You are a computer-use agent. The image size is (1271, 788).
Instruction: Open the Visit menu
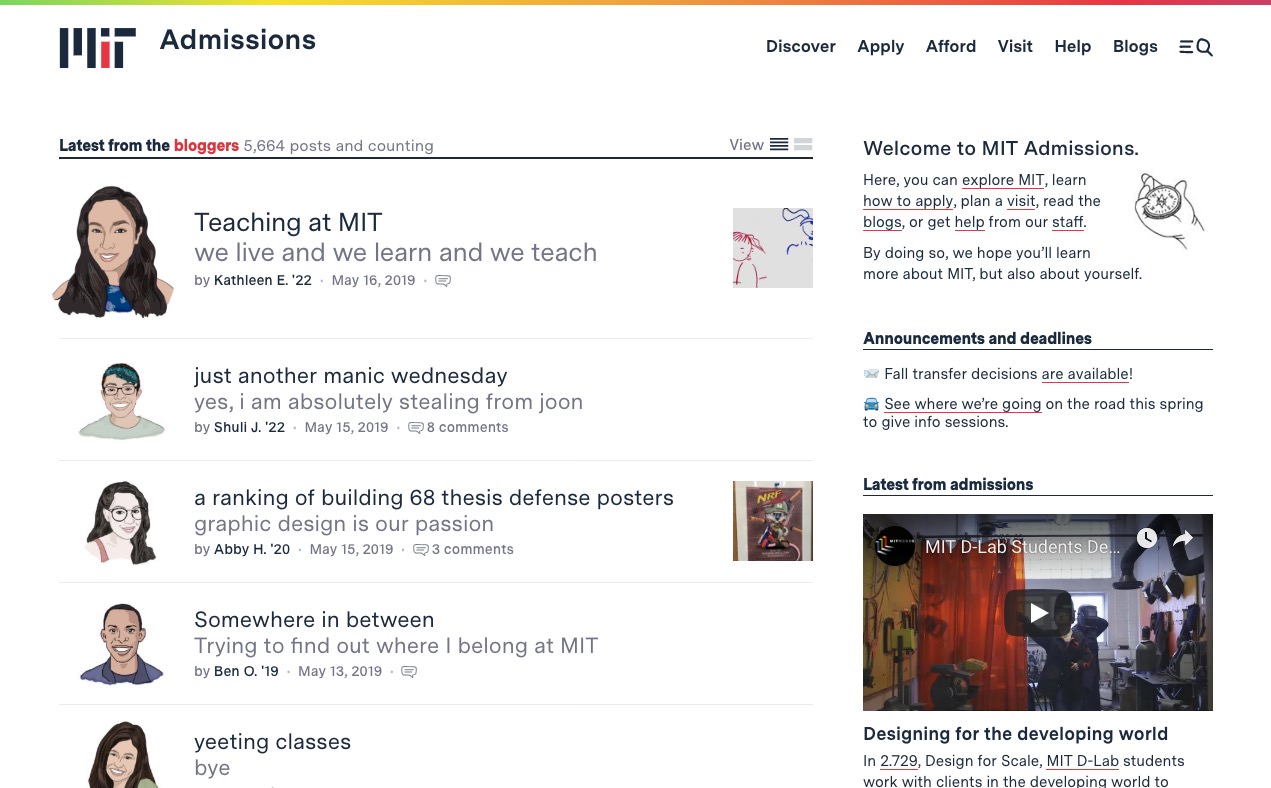tap(1015, 46)
